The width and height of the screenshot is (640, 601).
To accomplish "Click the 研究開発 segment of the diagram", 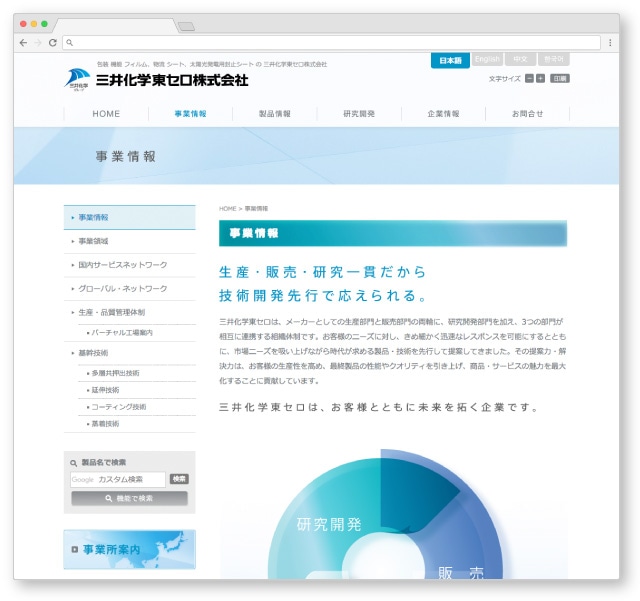I will click(329, 524).
